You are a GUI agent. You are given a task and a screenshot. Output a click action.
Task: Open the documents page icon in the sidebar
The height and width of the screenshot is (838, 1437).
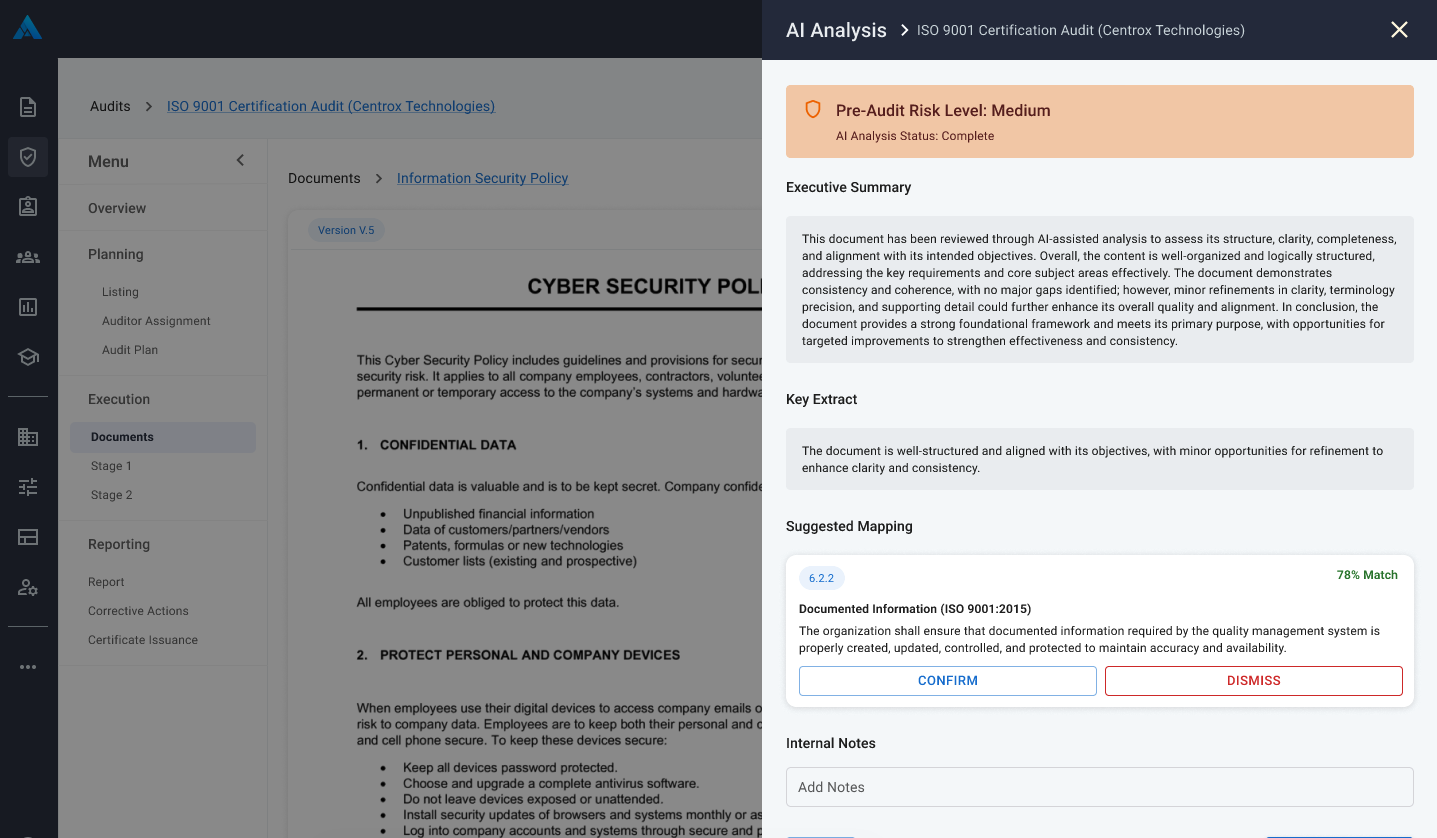tap(28, 107)
